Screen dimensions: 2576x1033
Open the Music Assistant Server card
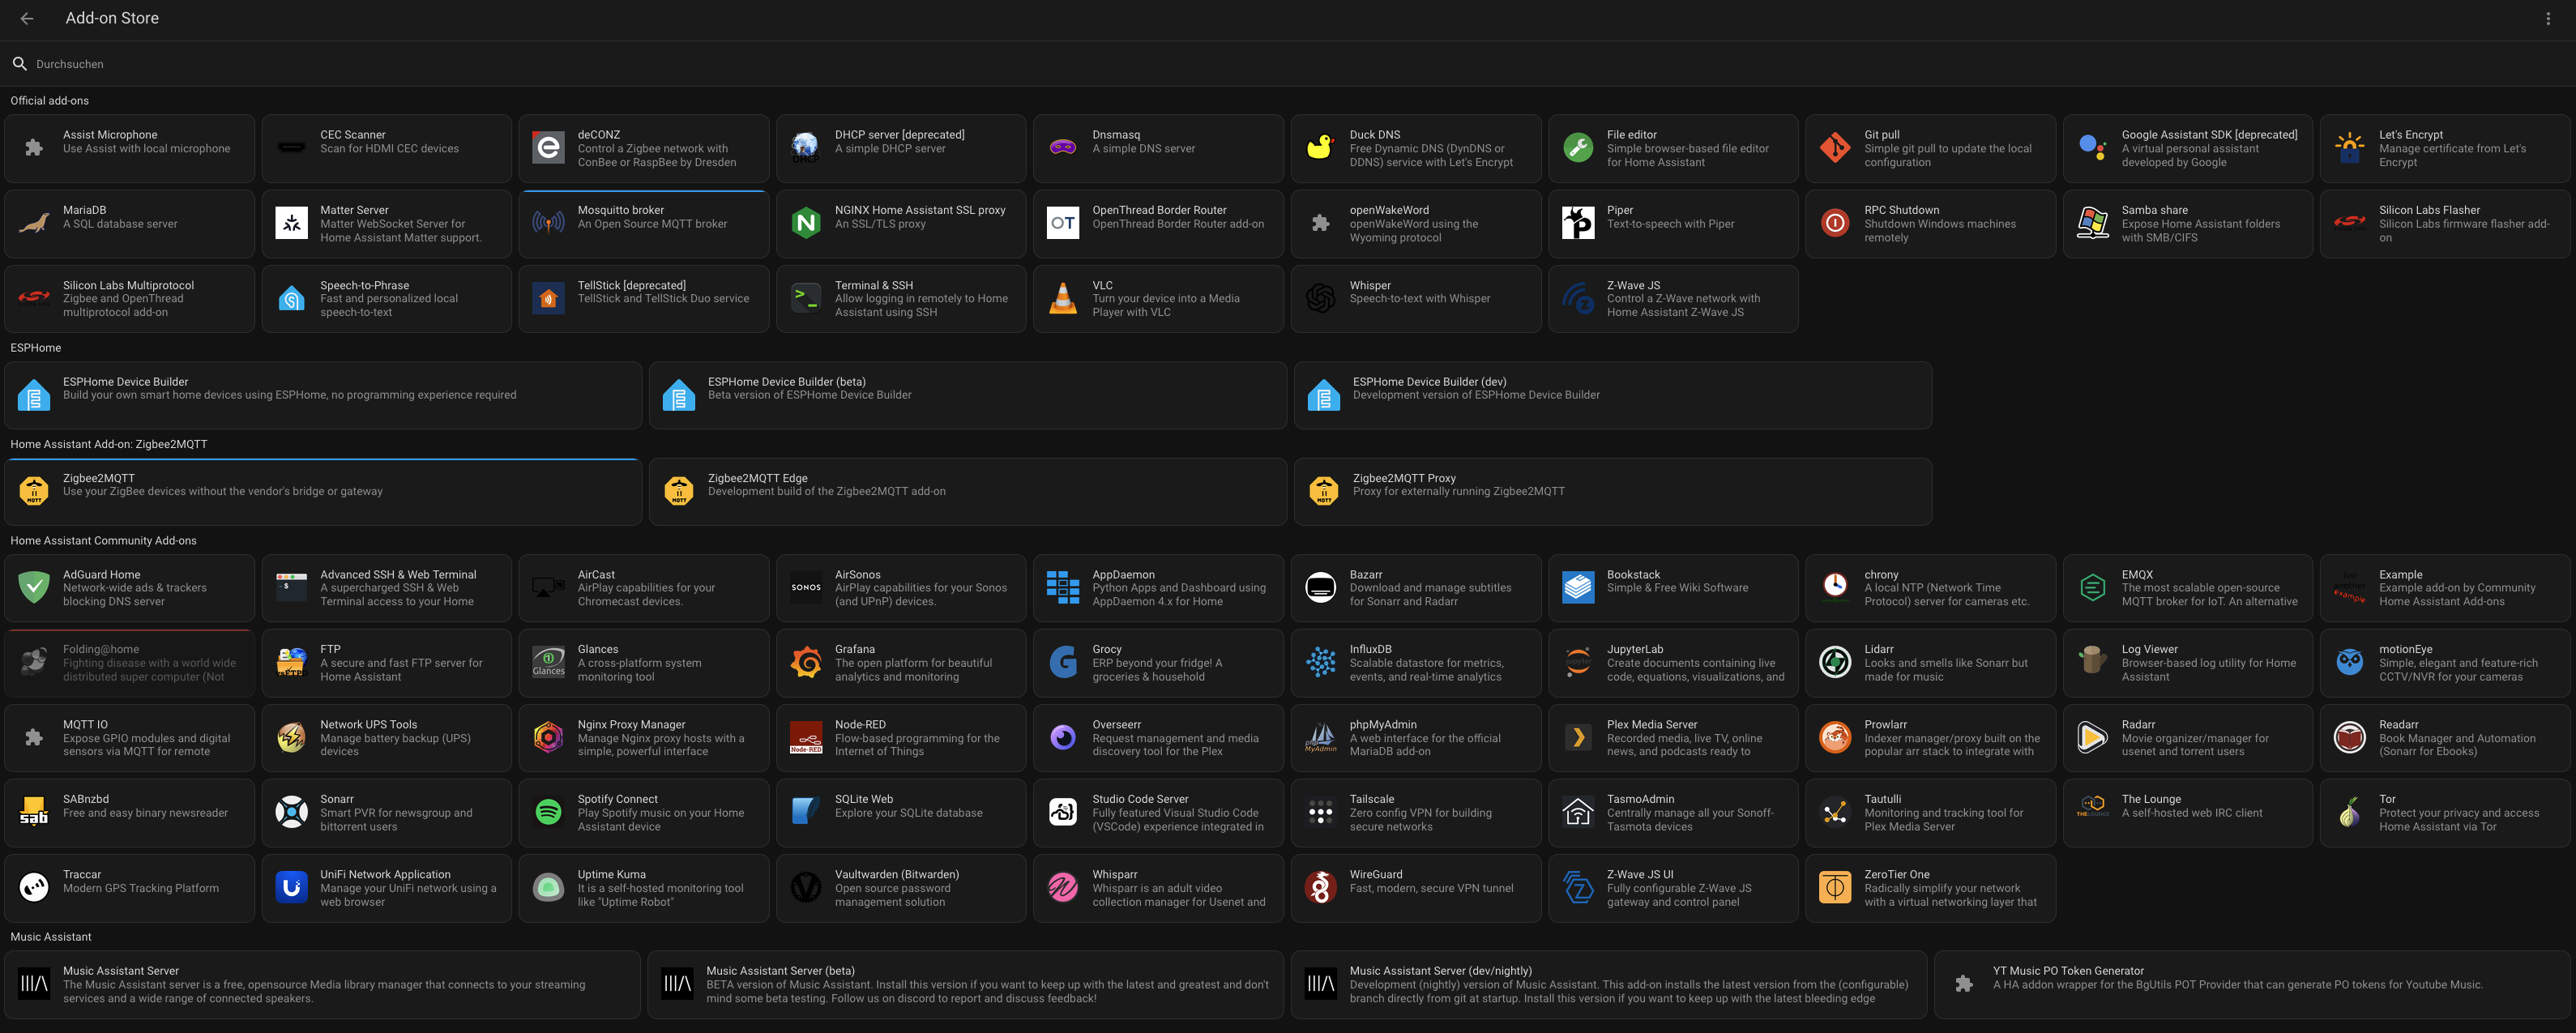click(x=322, y=984)
